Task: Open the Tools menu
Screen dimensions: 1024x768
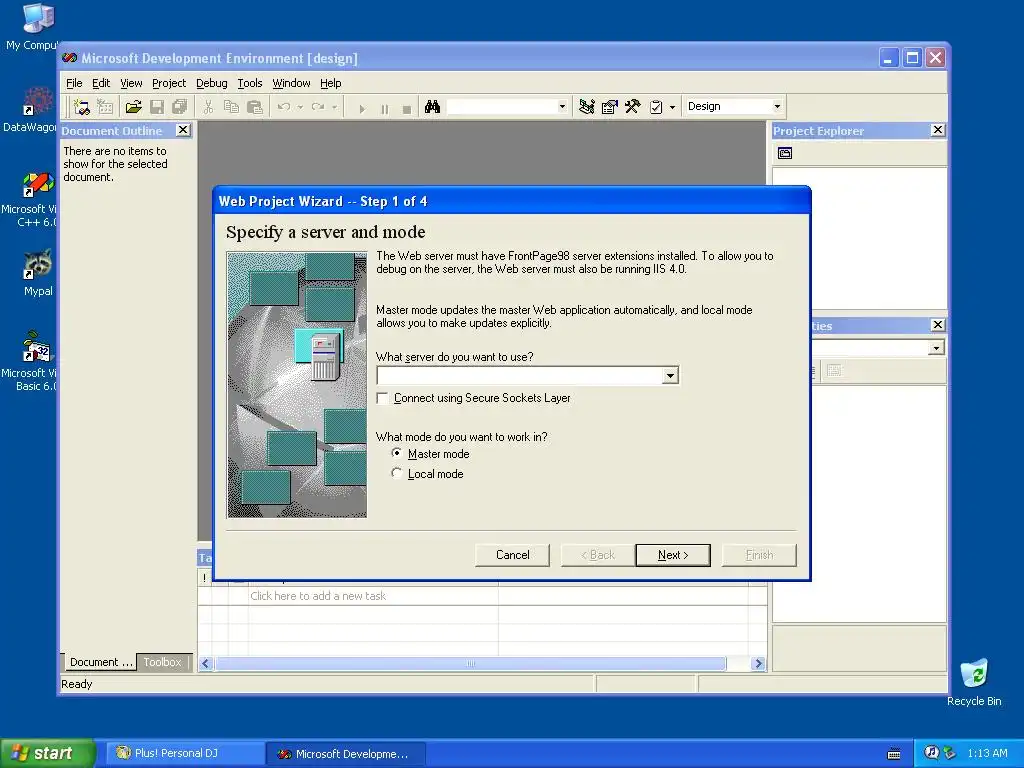Action: click(249, 83)
